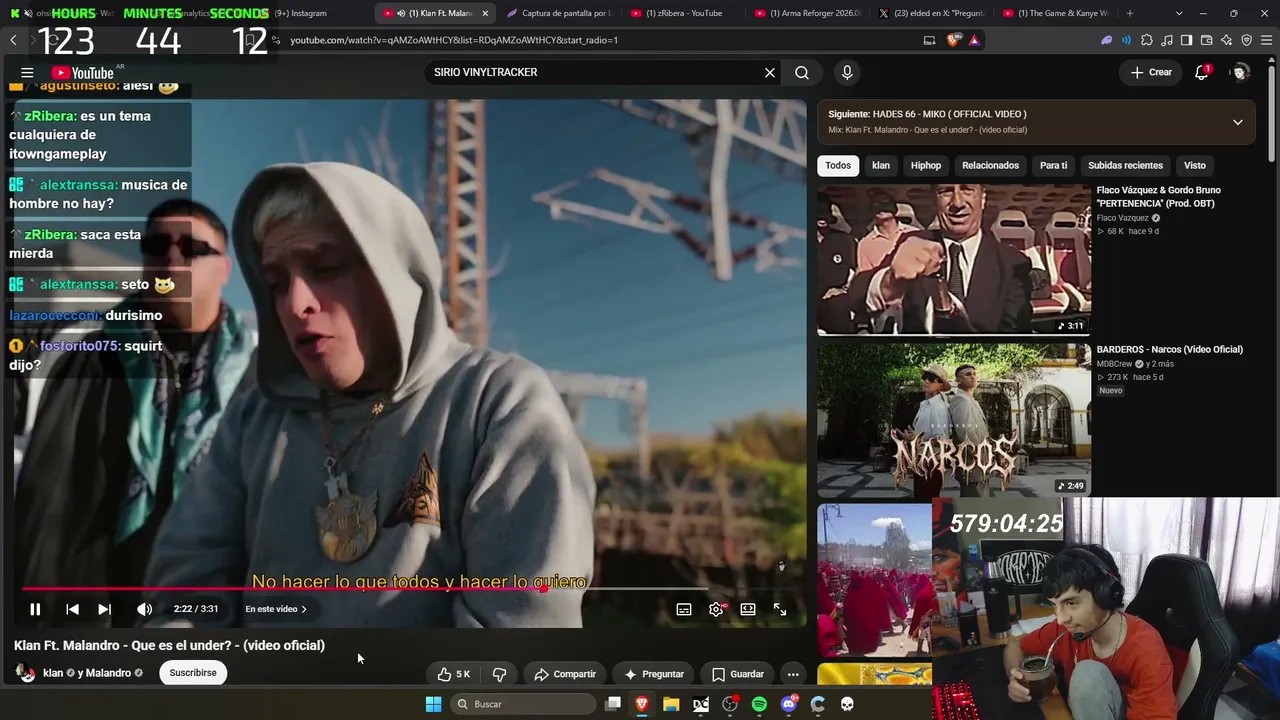The height and width of the screenshot is (720, 1280).
Task: Open a new browser tab
Action: pos(1130,13)
